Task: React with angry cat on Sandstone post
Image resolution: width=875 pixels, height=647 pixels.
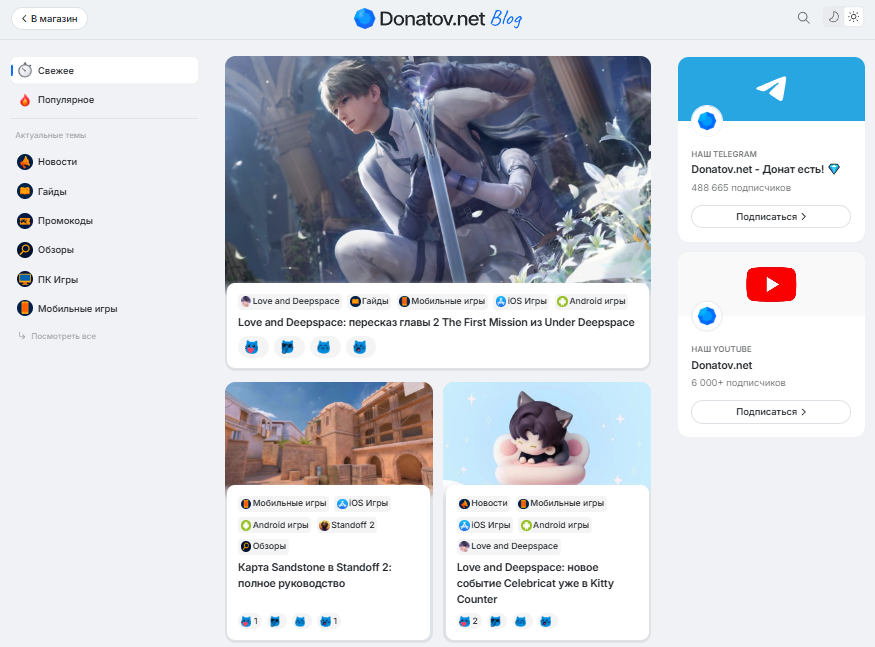Action: [x=328, y=621]
